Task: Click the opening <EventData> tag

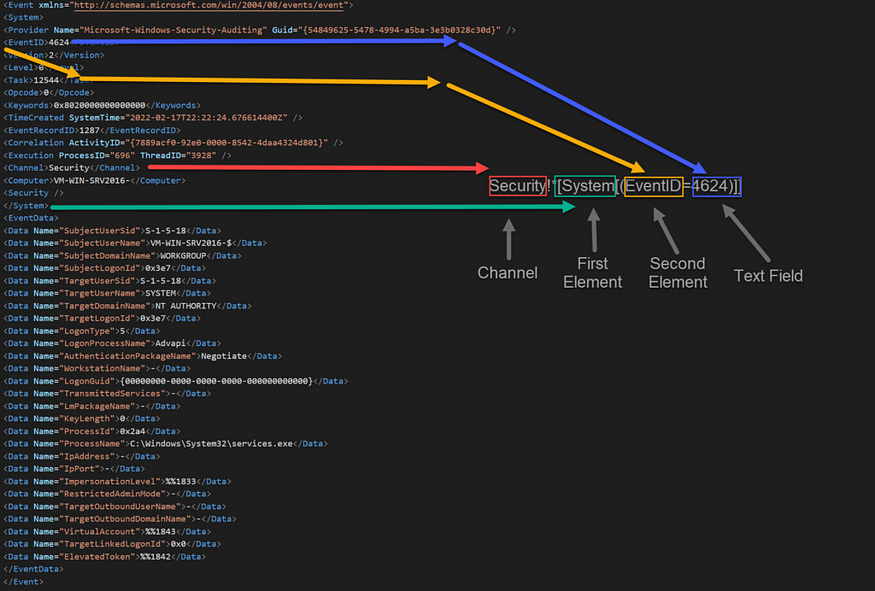Action: point(31,218)
